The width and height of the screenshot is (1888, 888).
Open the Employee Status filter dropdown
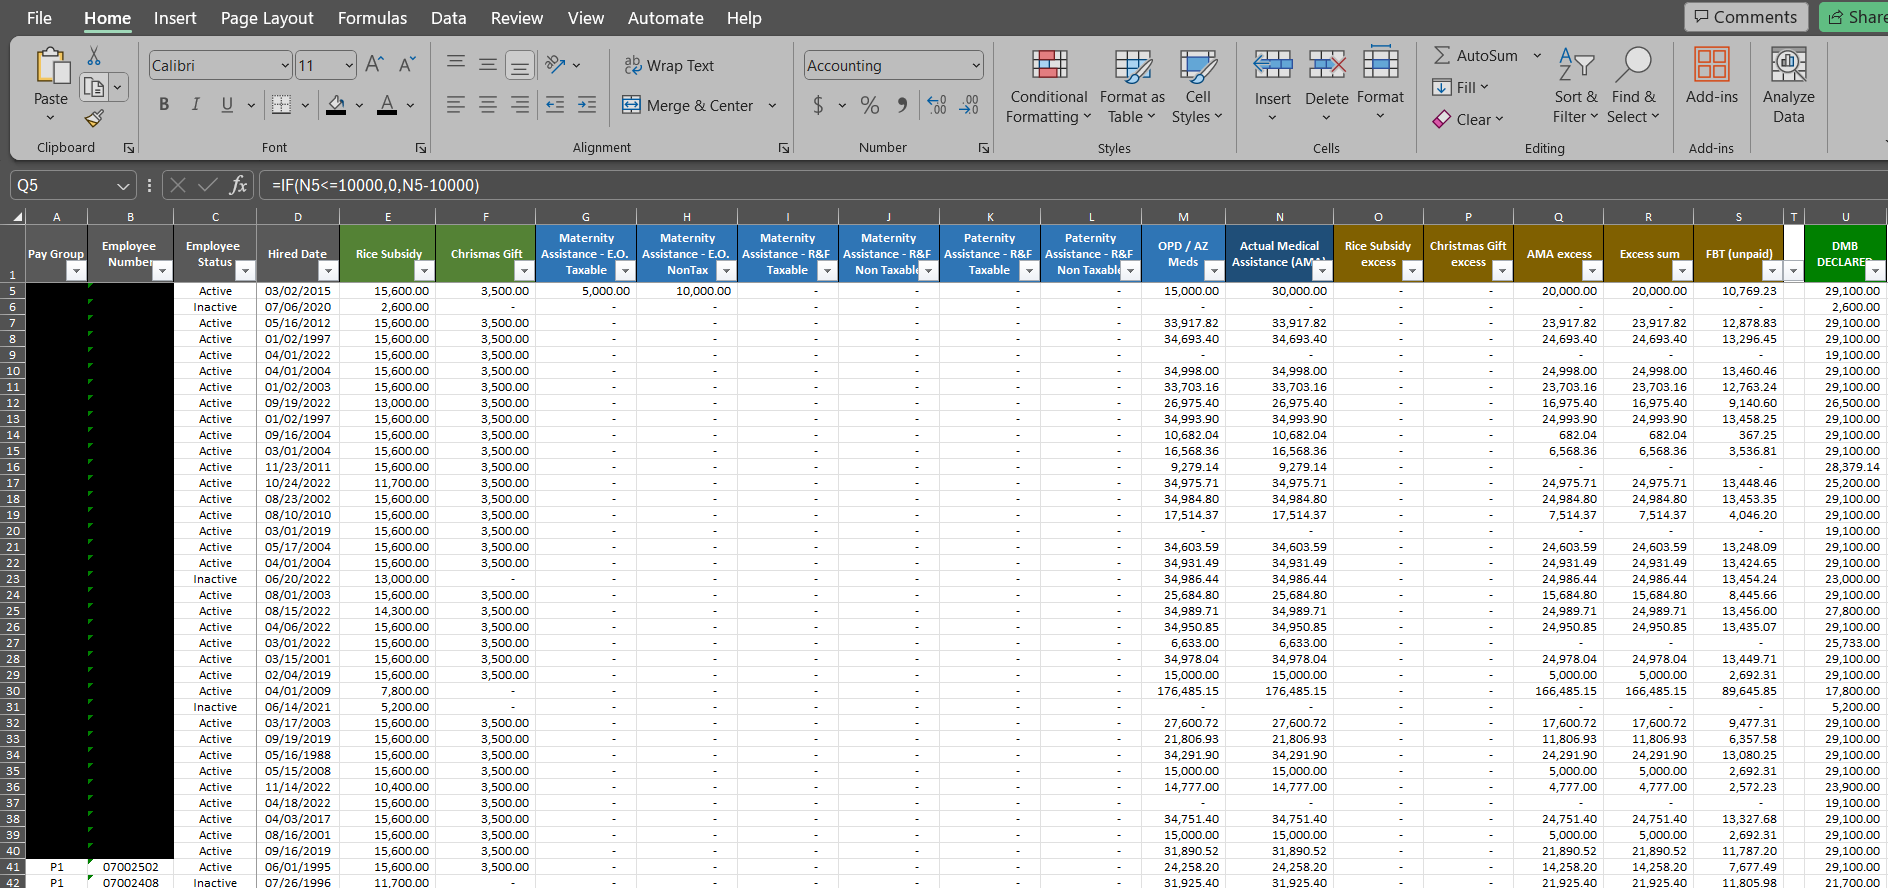click(245, 271)
